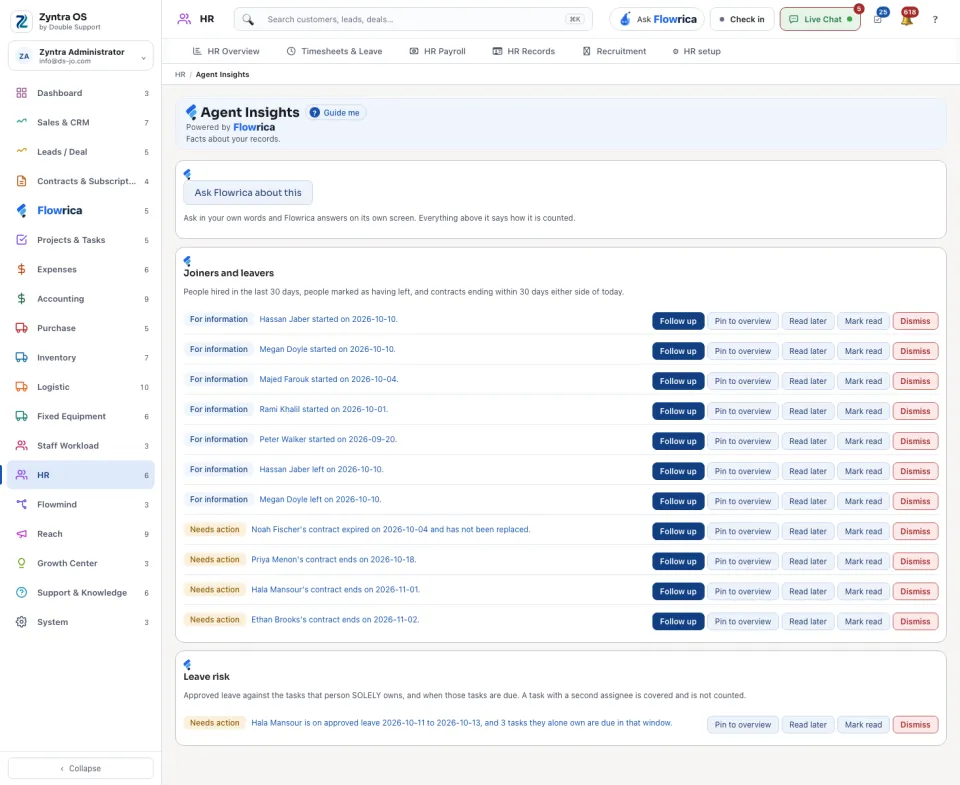The height and width of the screenshot is (785, 960).
Task: Click the tasks checklist icon with badge
Action: (878, 19)
